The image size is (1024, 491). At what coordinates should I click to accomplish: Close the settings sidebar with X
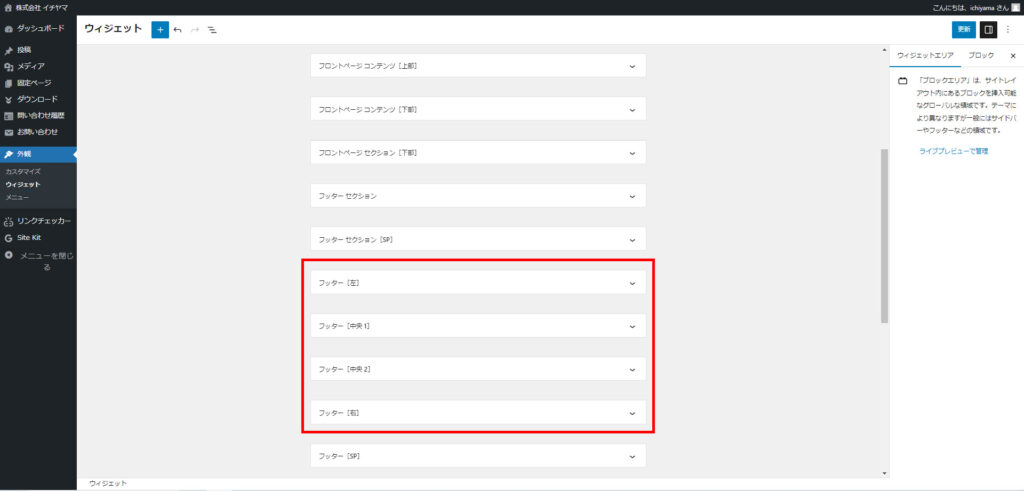pos(1012,56)
